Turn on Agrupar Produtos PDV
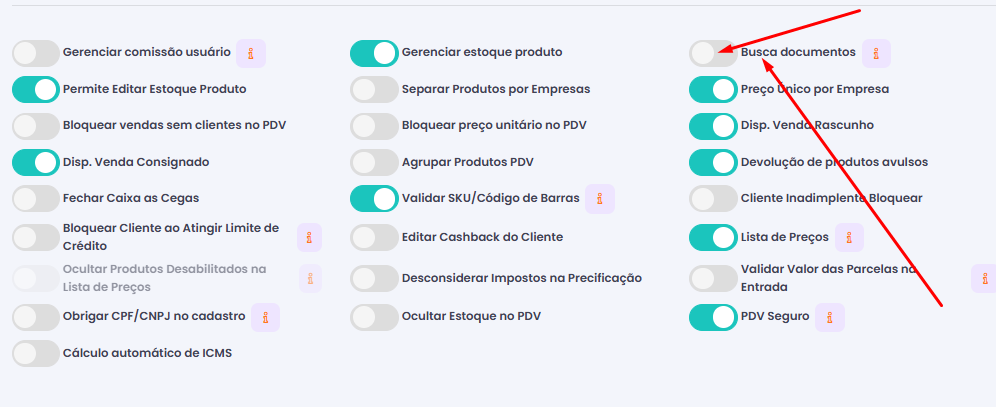This screenshot has width=996, height=407. (x=374, y=163)
